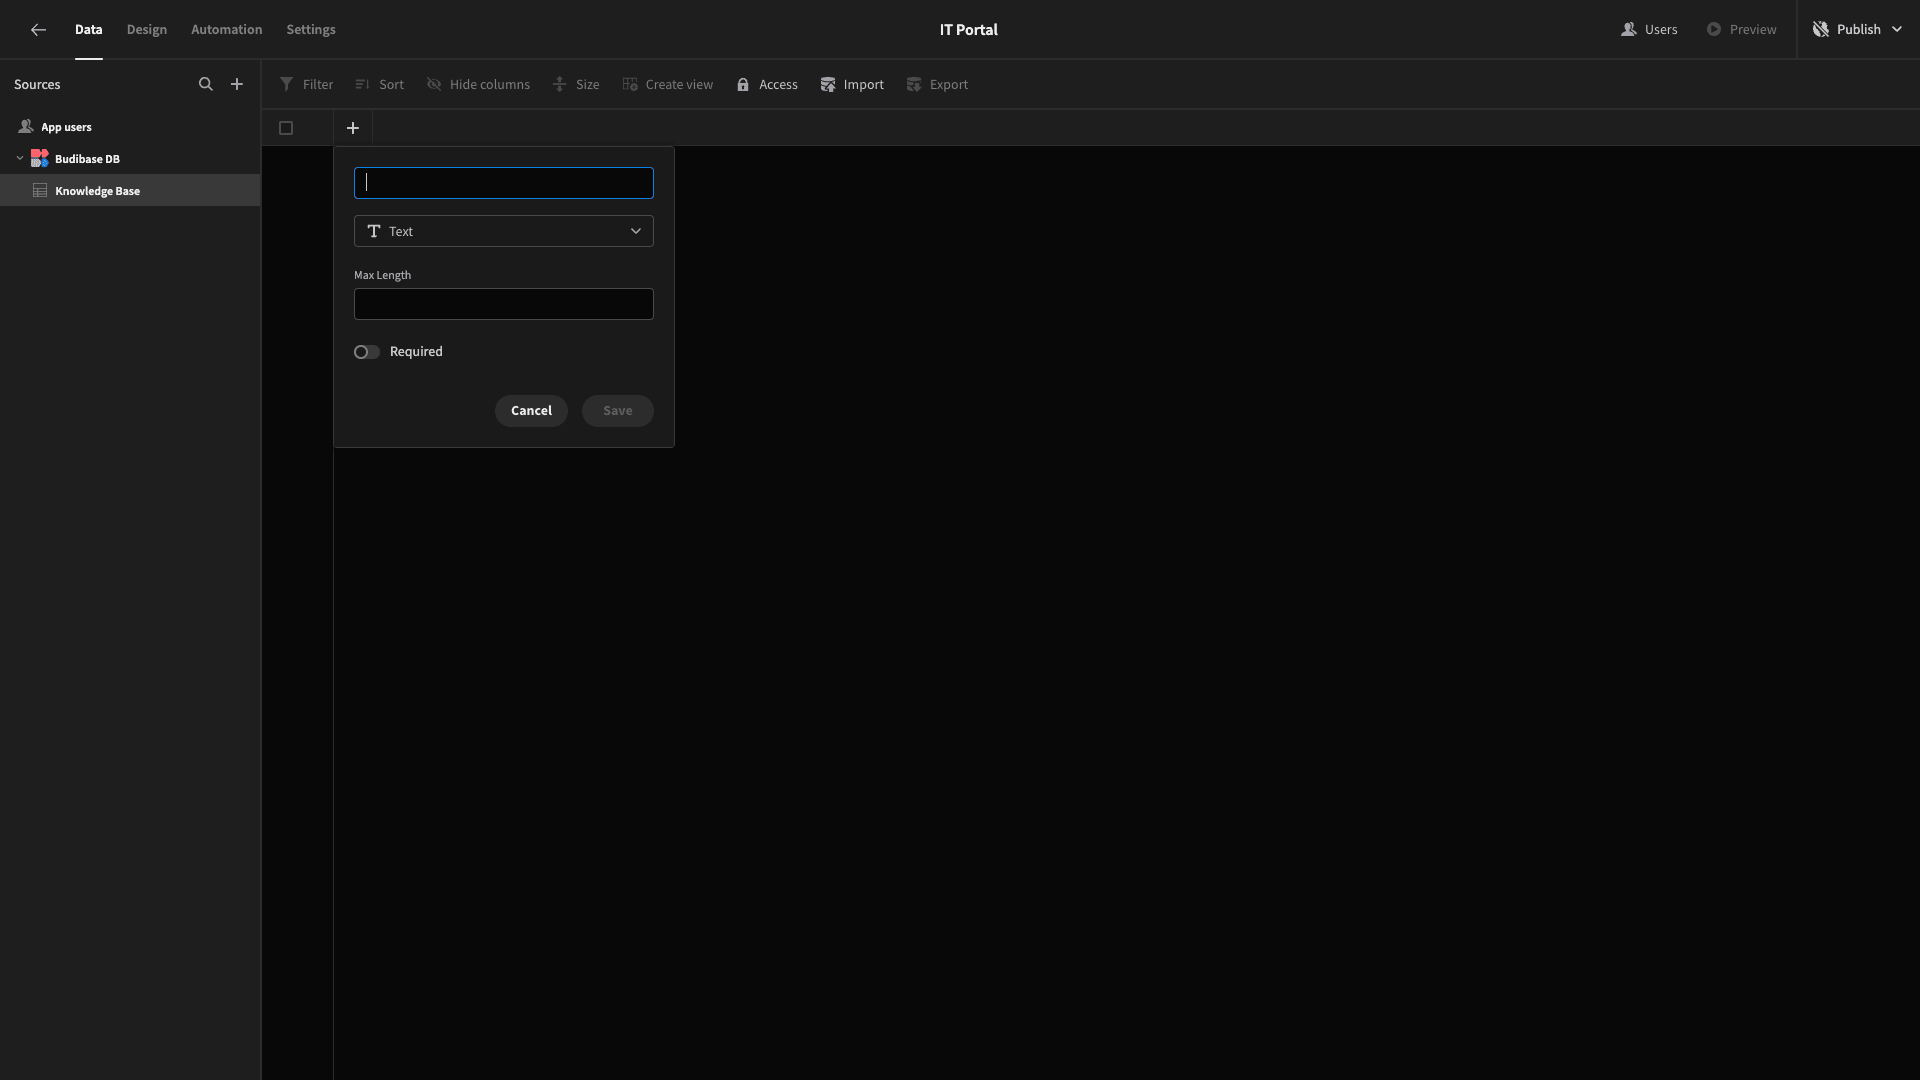1920x1080 pixels.
Task: Open the Filter option
Action: (x=306, y=85)
